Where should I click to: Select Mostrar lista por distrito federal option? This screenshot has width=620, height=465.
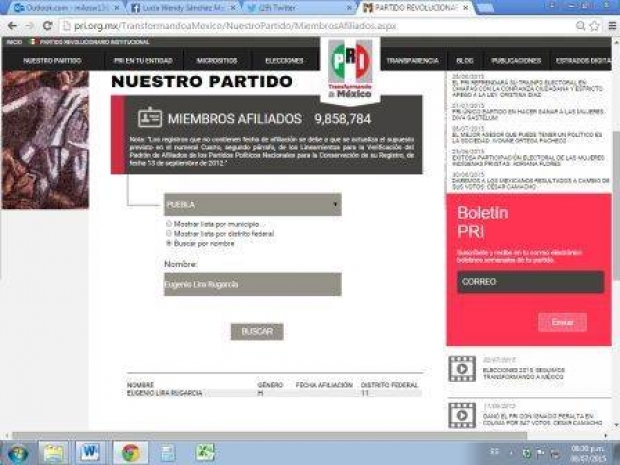pos(169,233)
